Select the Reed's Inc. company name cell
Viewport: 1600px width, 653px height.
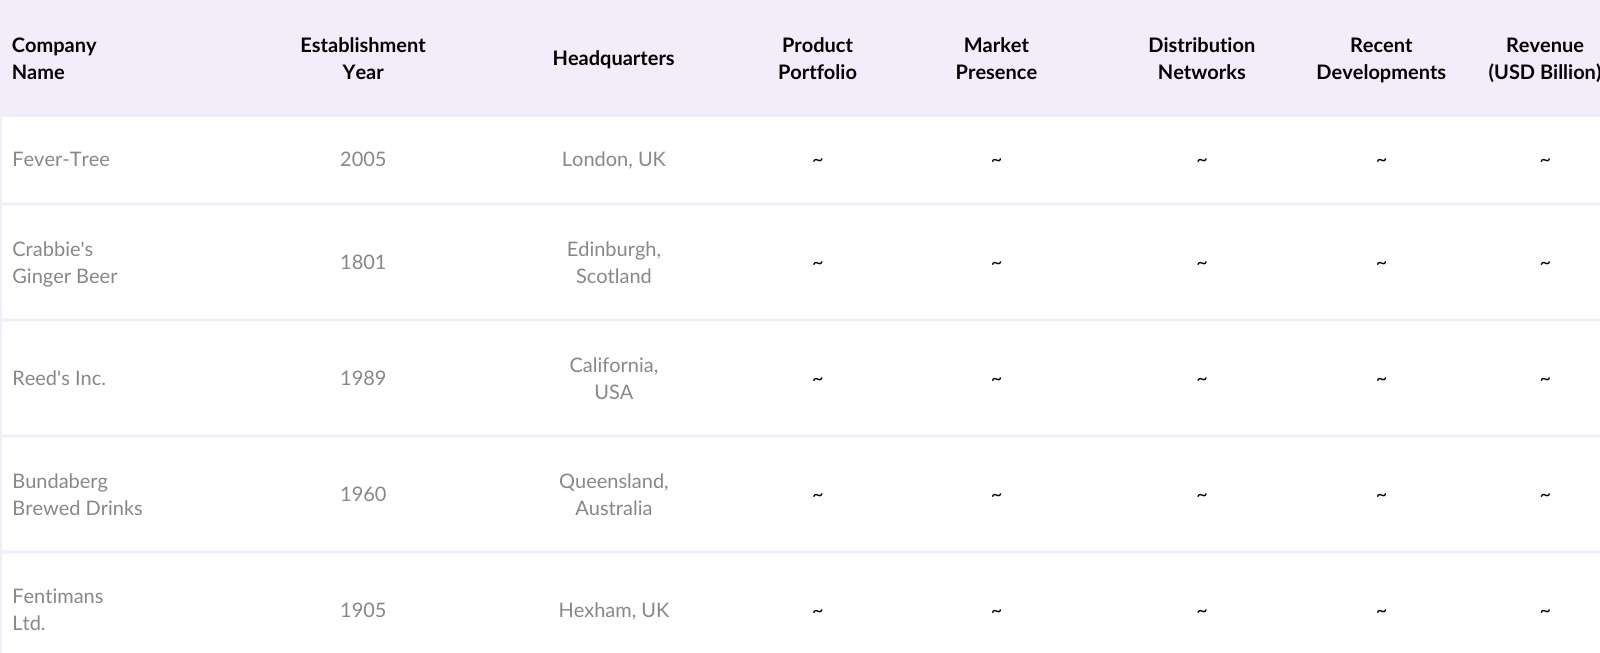click(x=59, y=378)
